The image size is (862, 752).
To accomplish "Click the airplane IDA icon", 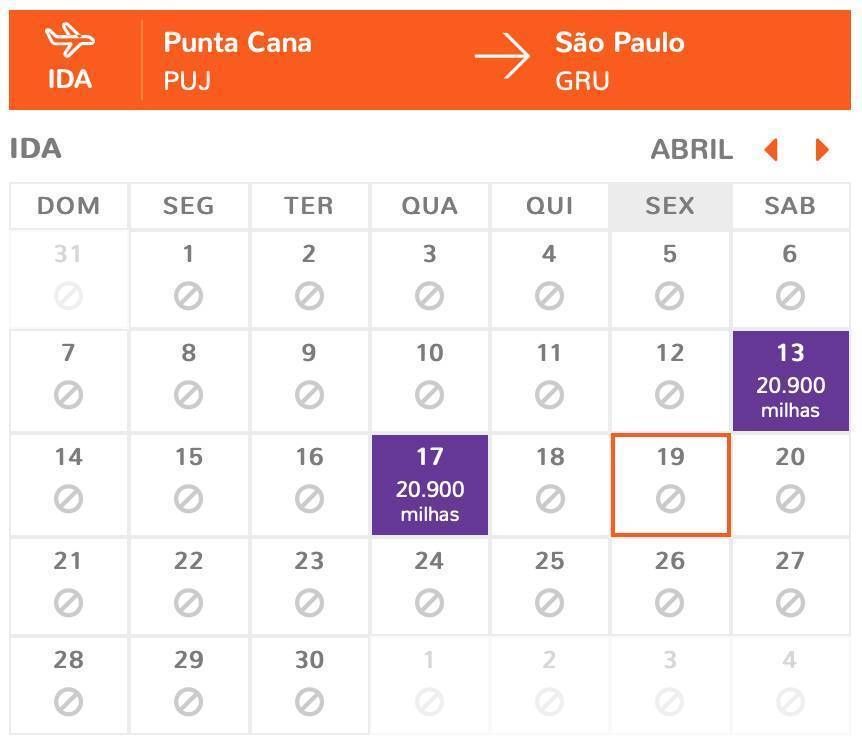I will coord(70,40).
